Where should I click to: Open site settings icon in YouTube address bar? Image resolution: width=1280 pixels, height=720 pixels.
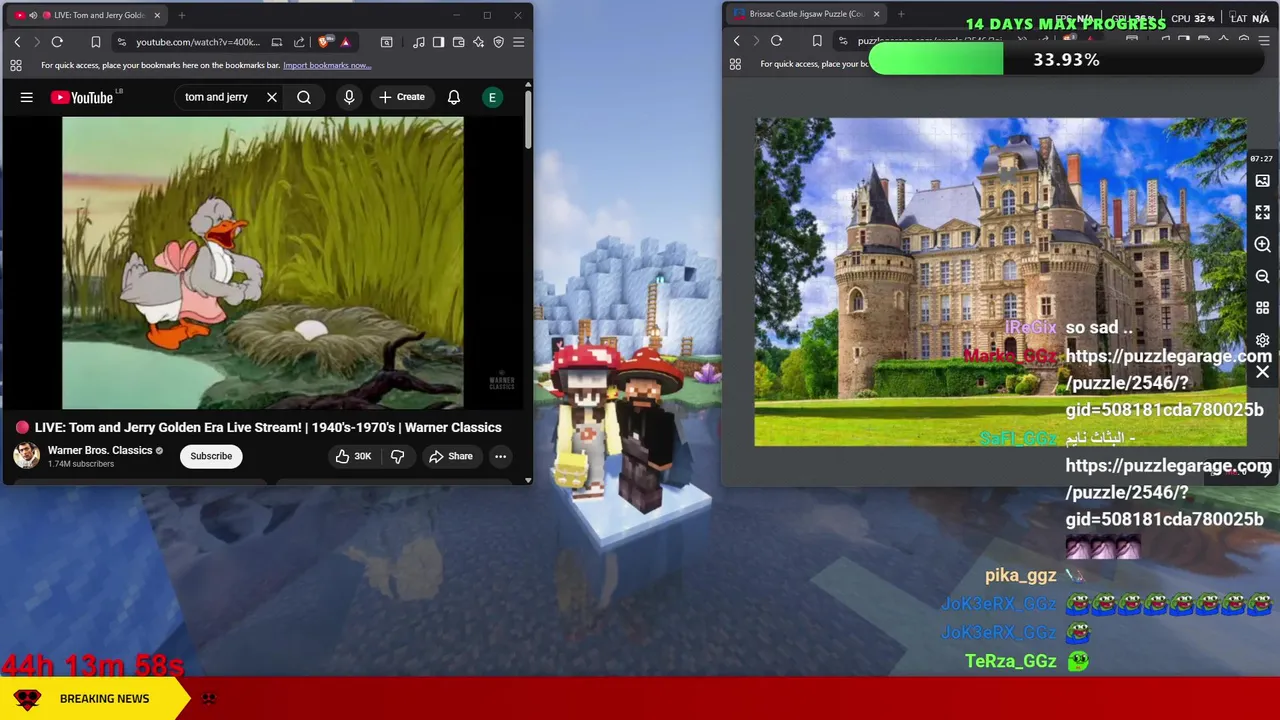121,42
